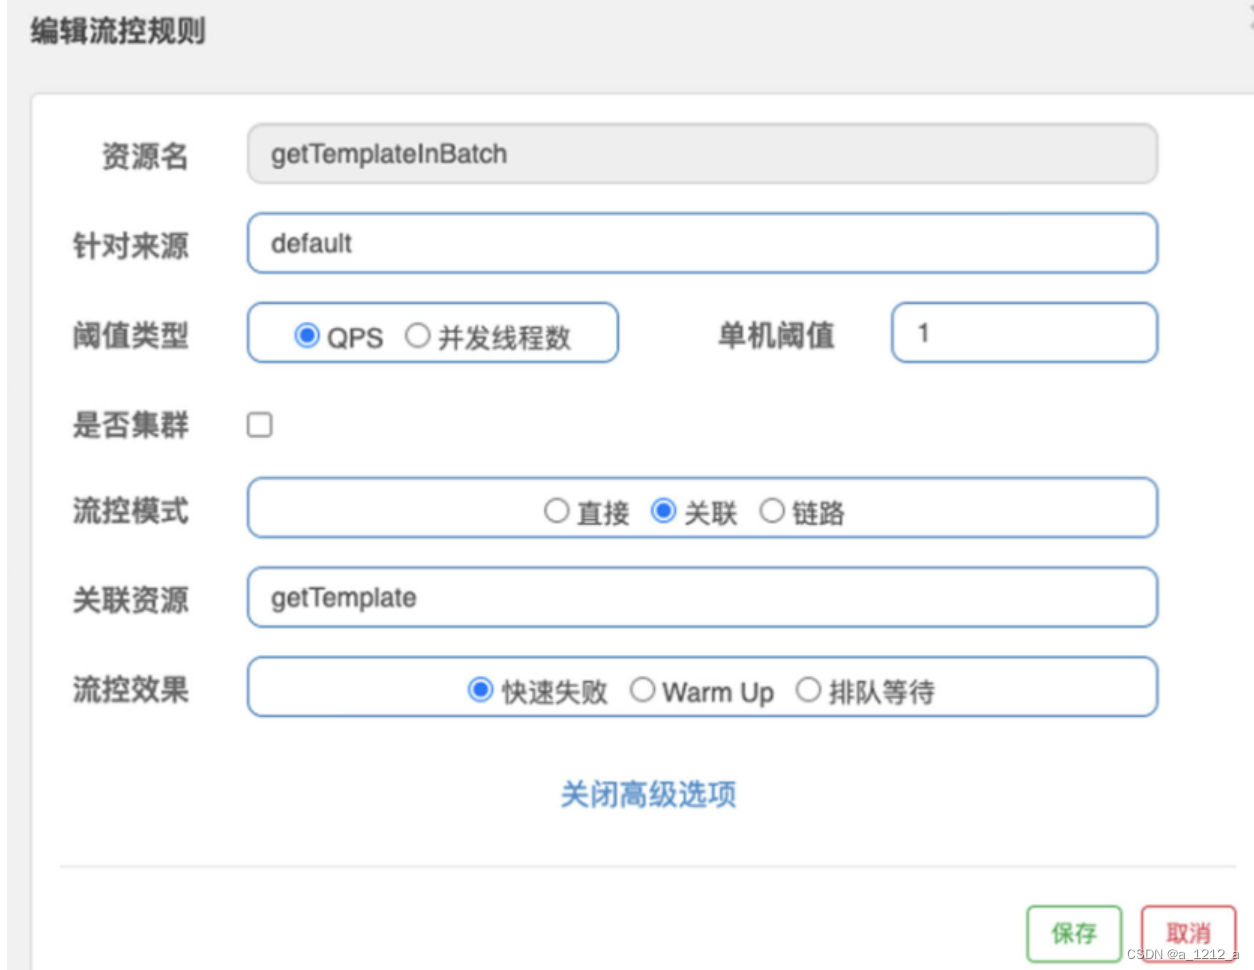Select the 并发线程数 radio option
This screenshot has height=970, width=1254.
(417, 336)
